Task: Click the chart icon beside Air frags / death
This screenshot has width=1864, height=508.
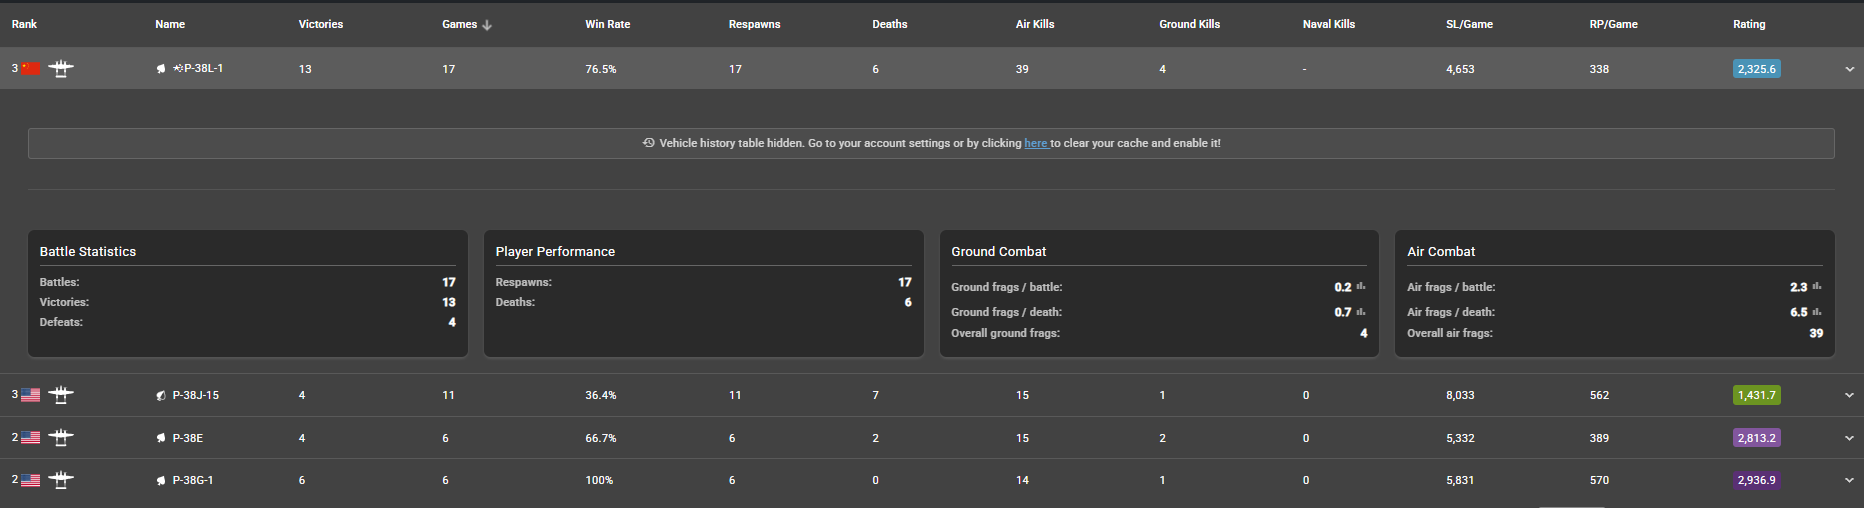Action: 1817,312
